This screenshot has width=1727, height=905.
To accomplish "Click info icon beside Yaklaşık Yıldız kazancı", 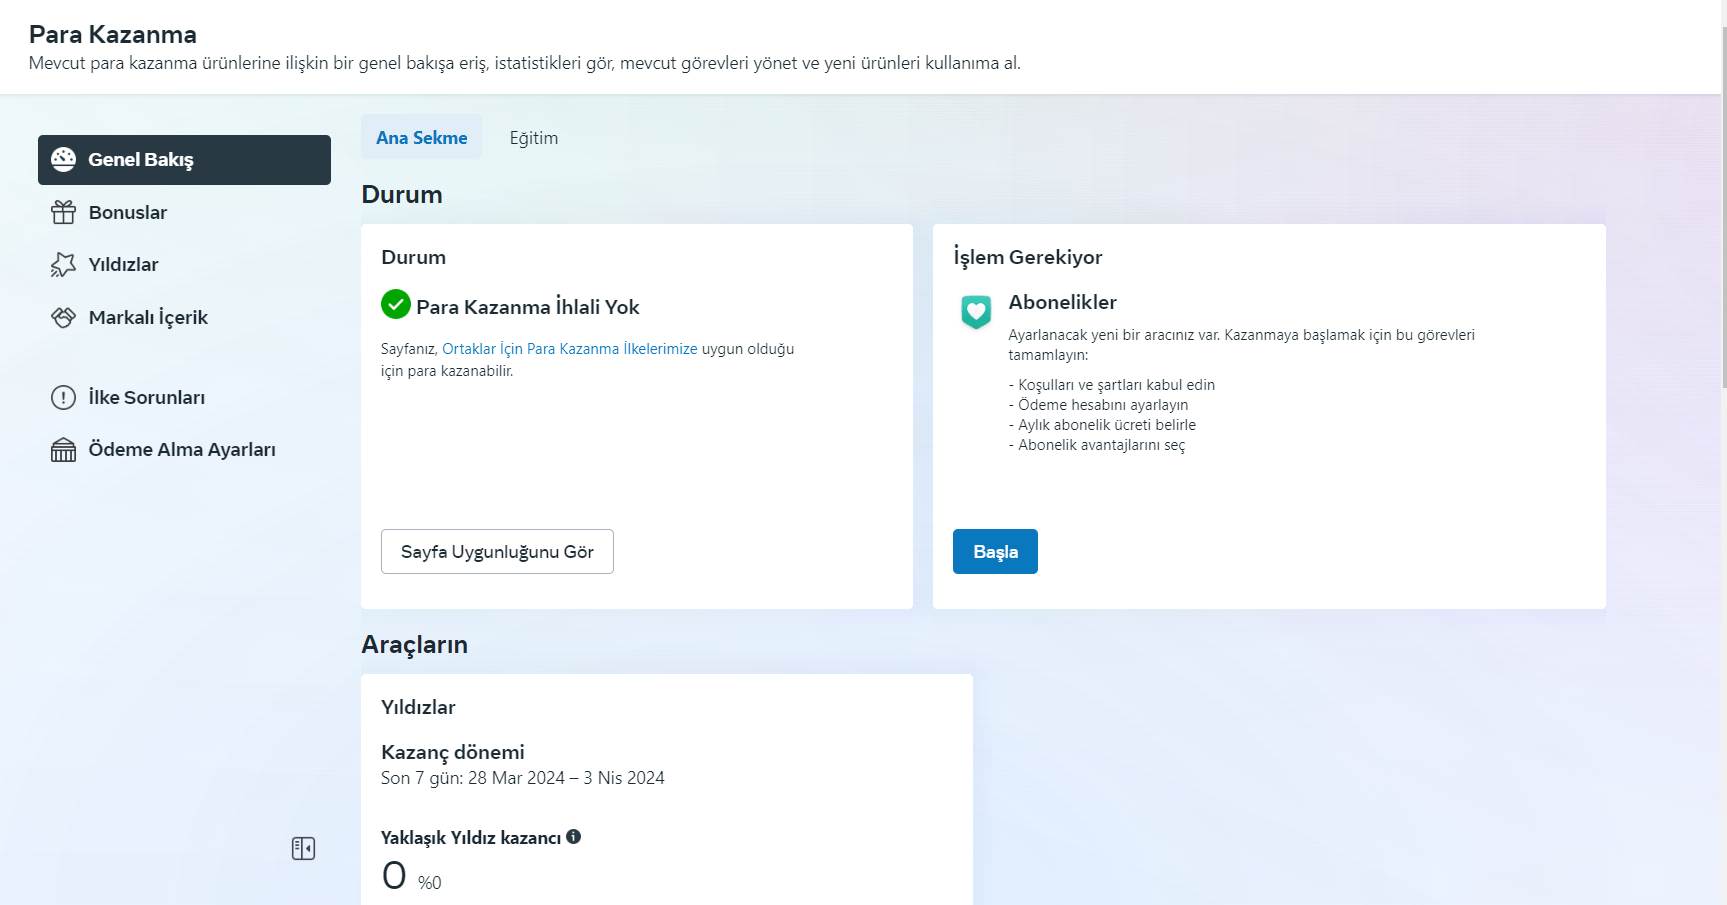I will (574, 837).
